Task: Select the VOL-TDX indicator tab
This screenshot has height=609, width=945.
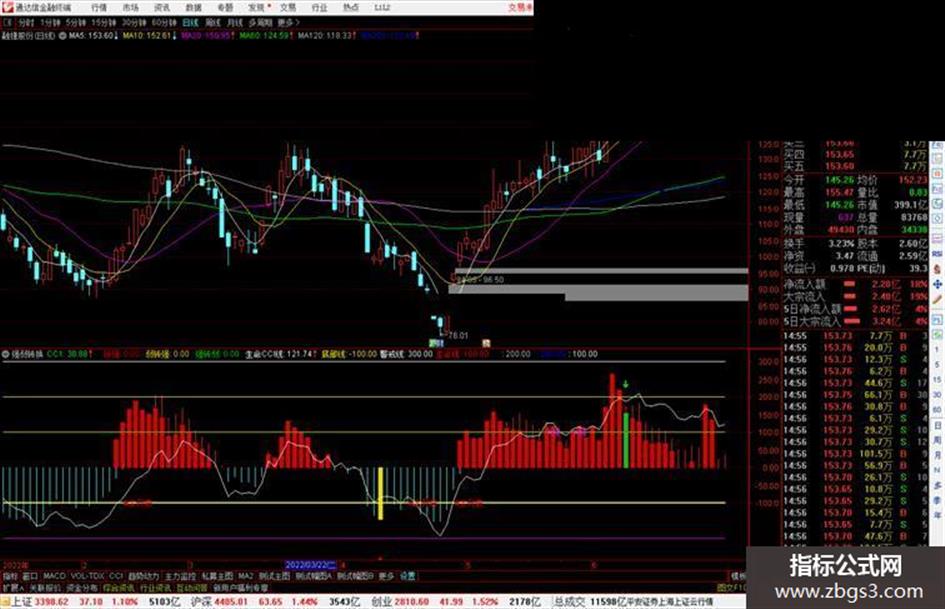Action: (x=87, y=576)
